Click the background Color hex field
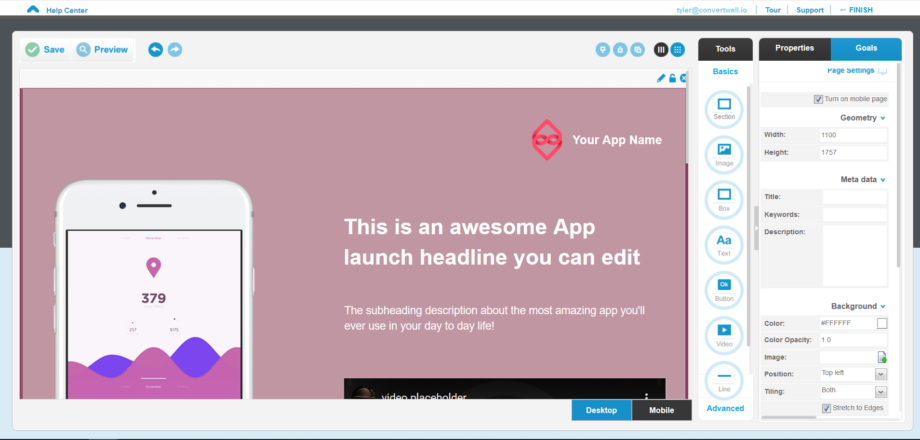Image resolution: width=920 pixels, height=440 pixels. point(847,323)
